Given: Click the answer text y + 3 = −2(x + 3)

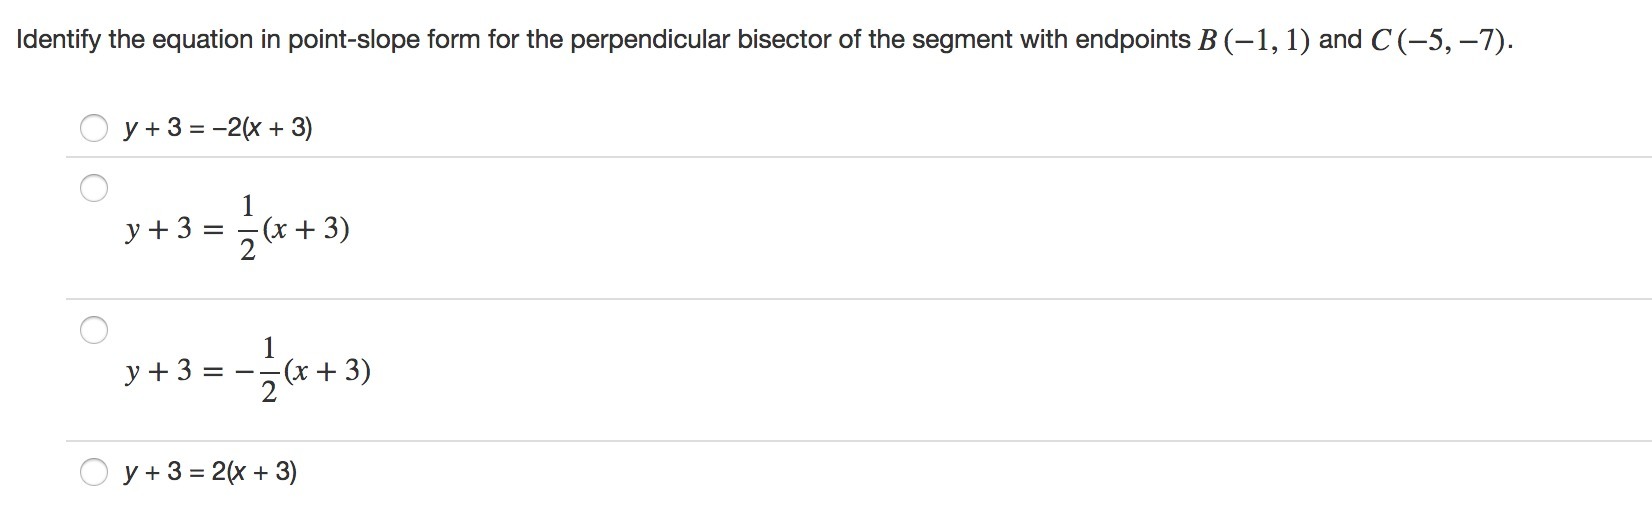Looking at the screenshot, I should [217, 128].
